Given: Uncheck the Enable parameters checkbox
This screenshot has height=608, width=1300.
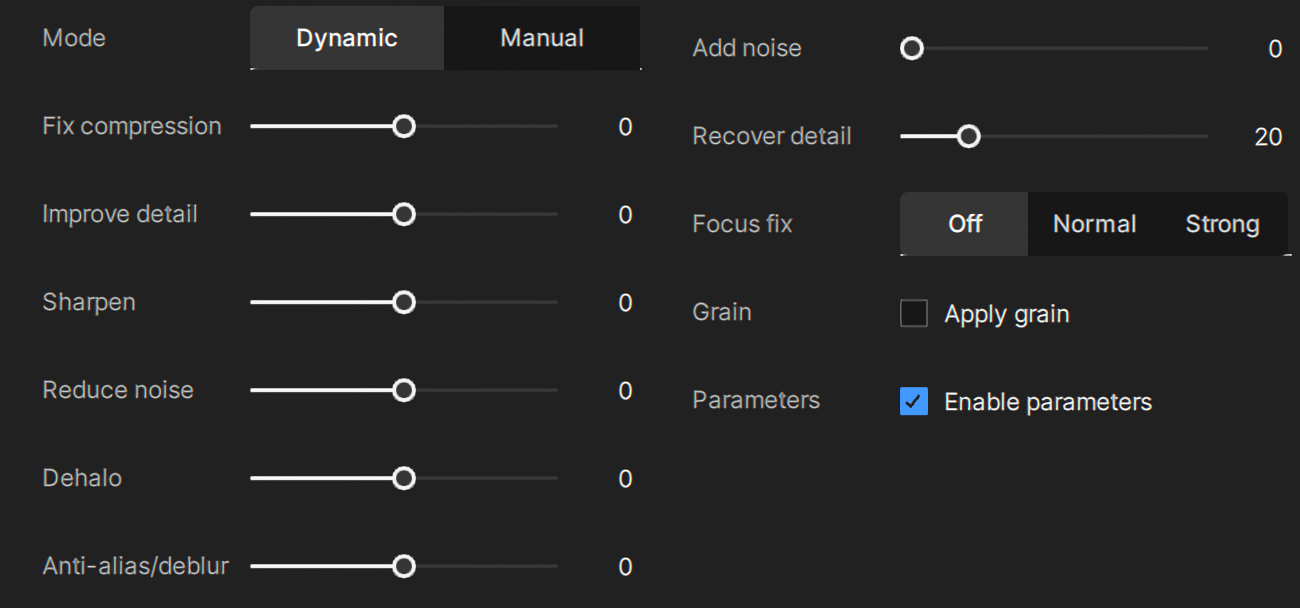Looking at the screenshot, I should tap(914, 402).
